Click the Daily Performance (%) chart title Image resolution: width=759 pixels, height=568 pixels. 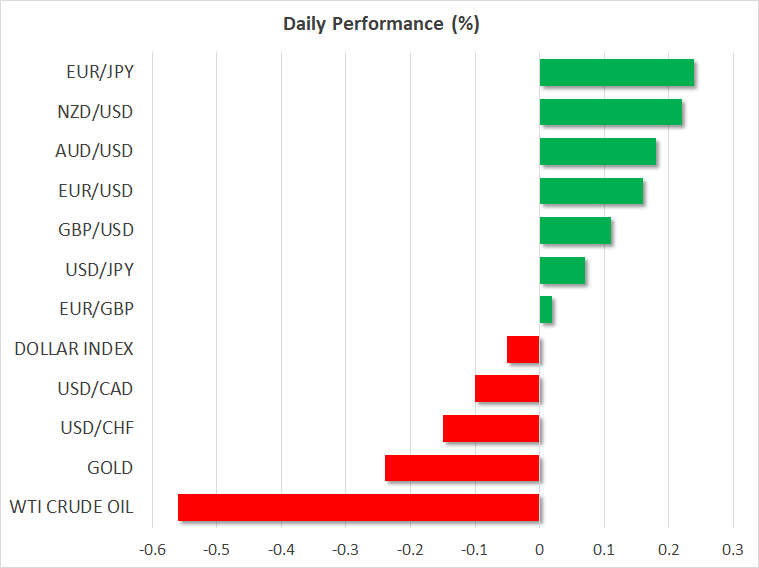(x=379, y=24)
